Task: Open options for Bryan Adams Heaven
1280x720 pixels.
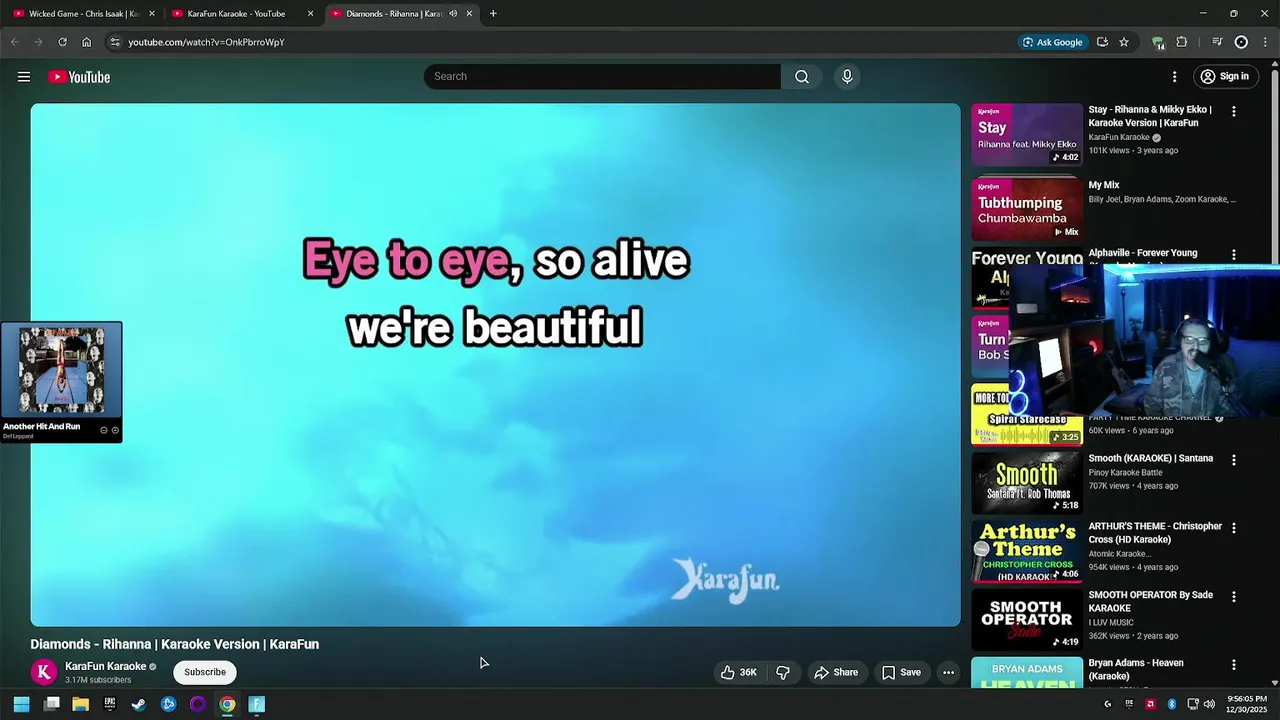Action: point(1234,665)
